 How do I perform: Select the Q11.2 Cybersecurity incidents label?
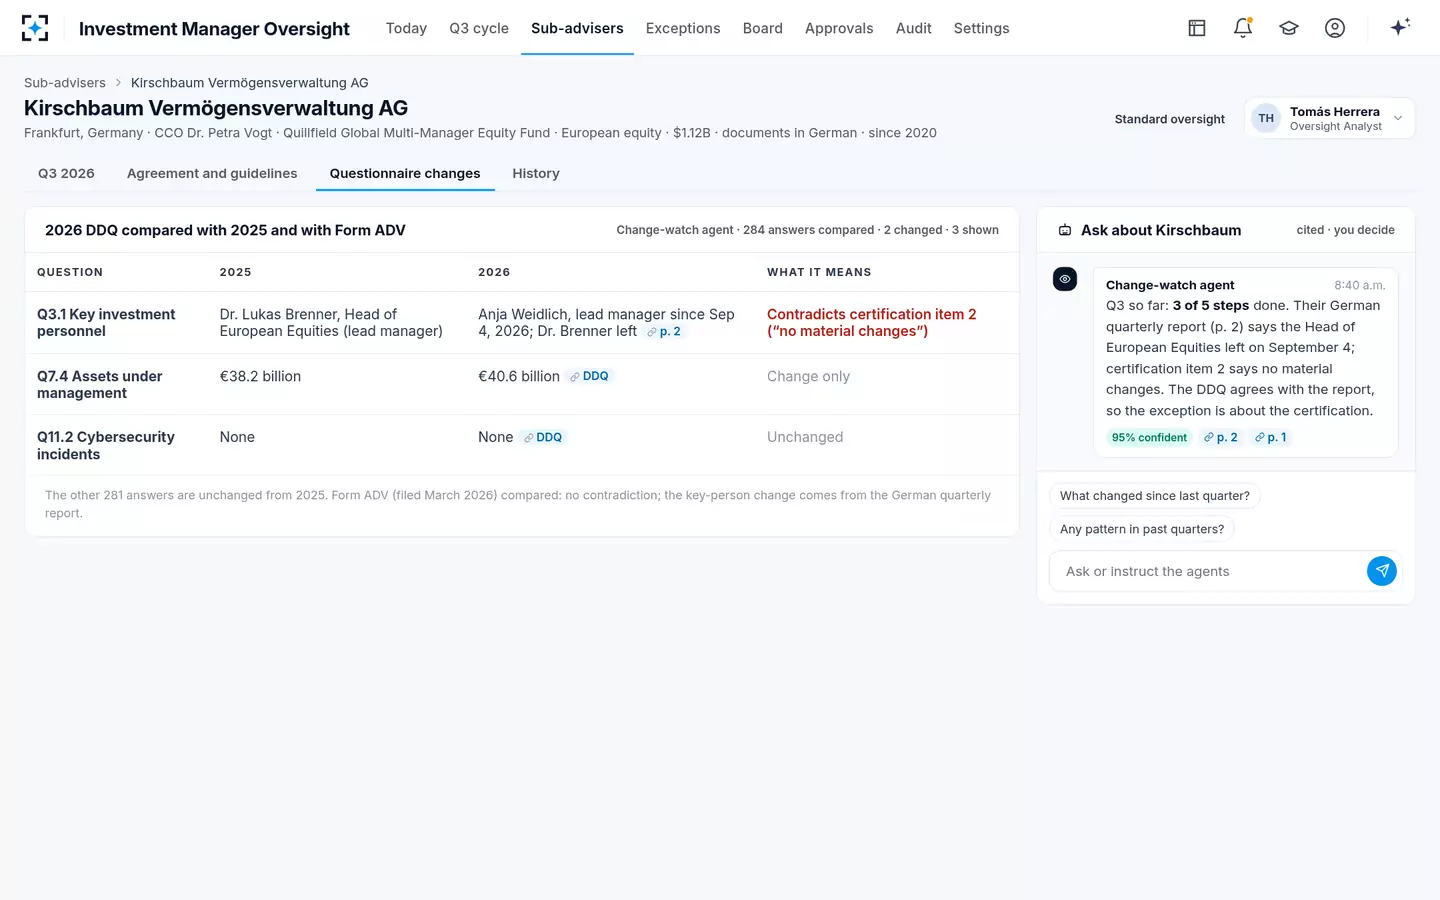106,446
